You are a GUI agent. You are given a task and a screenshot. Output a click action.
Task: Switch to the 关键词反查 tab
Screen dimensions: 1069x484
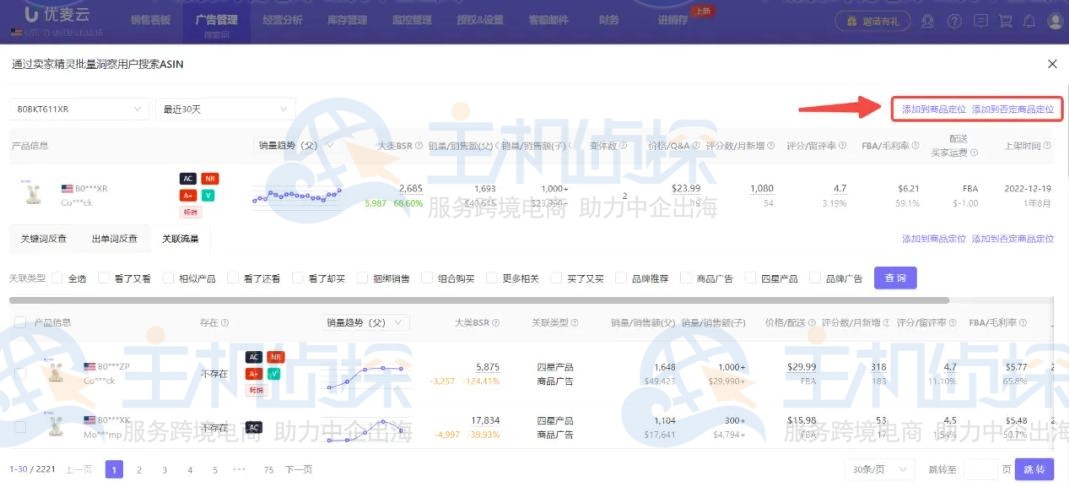[44, 239]
